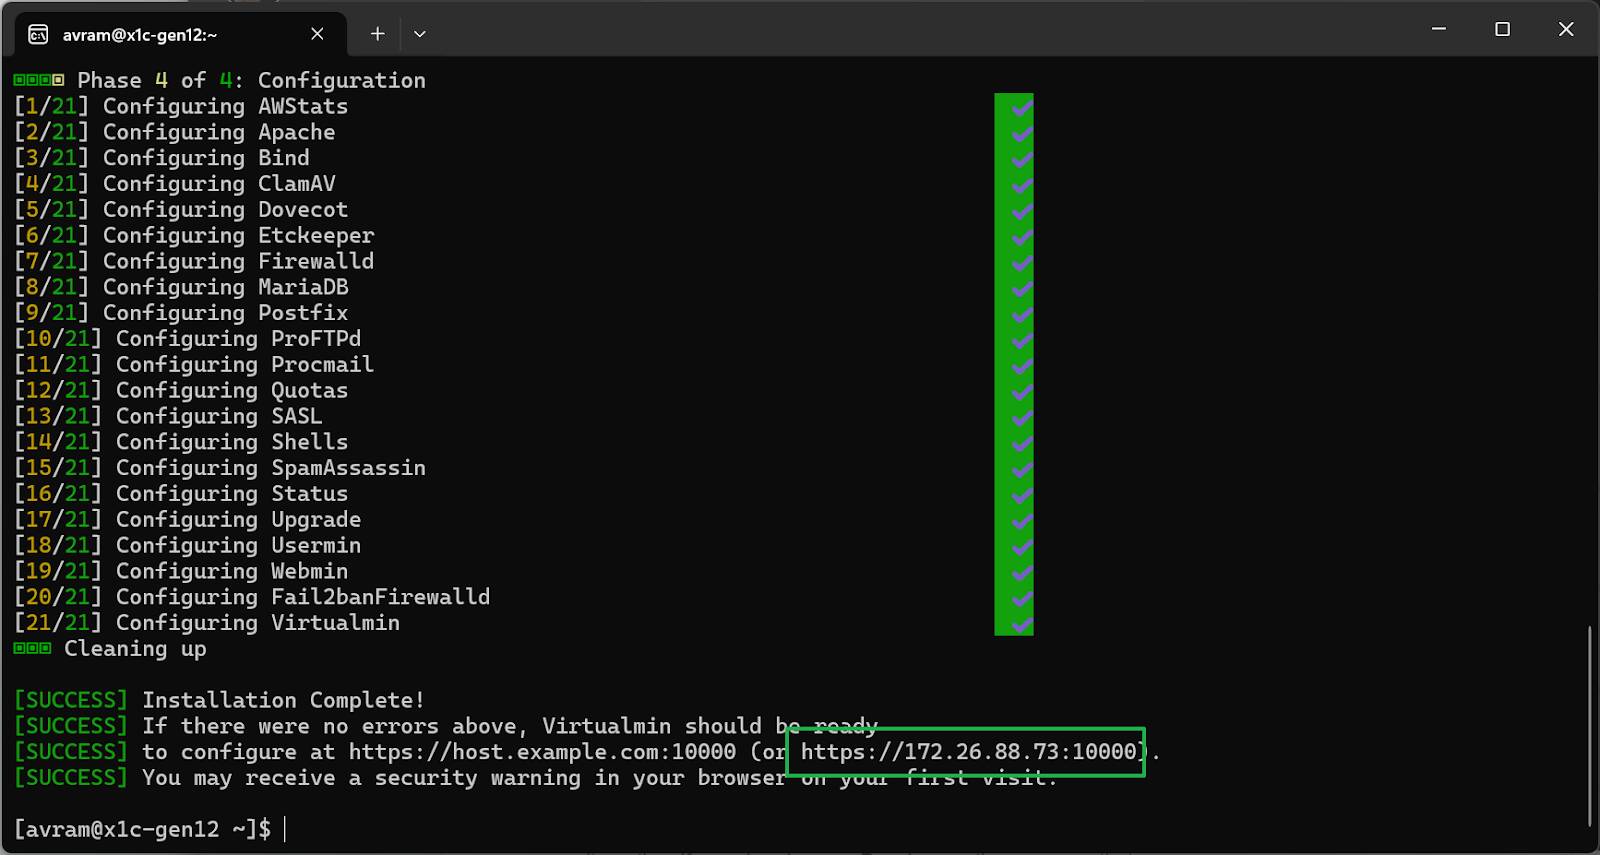Click the terminal vertical scrollbar thumb
This screenshot has height=855, width=1600.
point(1589,726)
